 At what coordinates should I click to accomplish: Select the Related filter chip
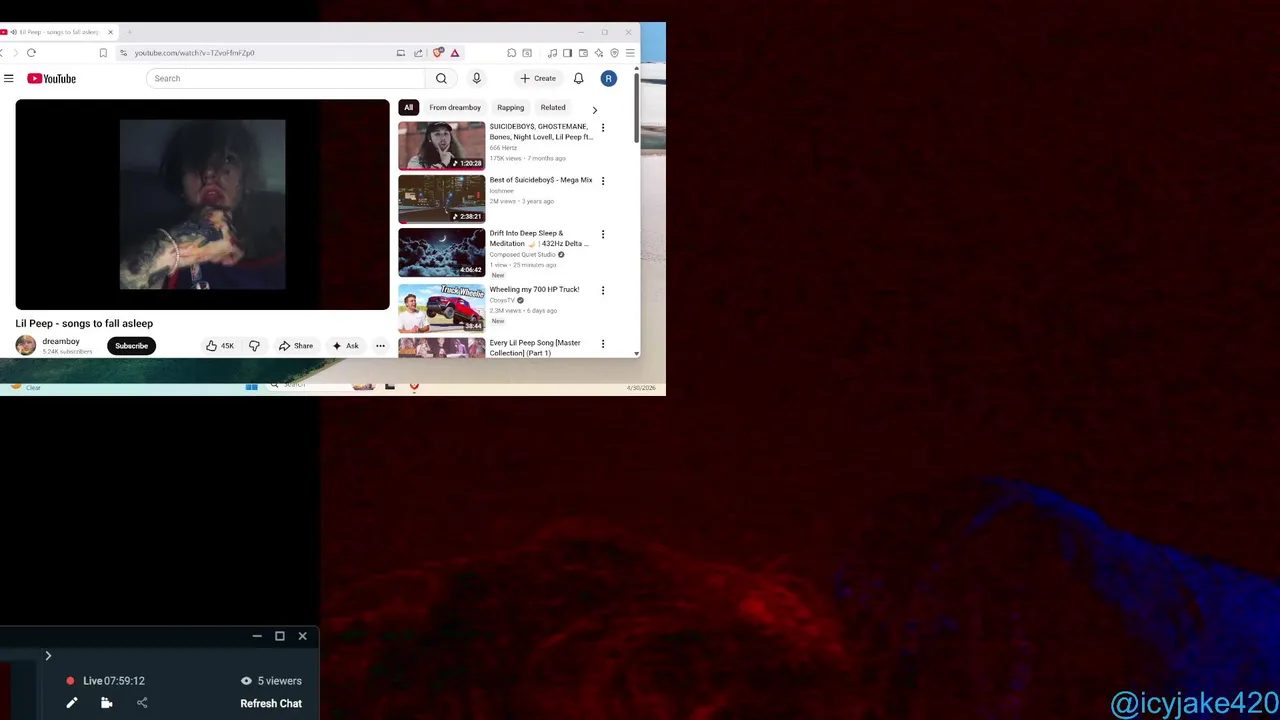point(553,107)
